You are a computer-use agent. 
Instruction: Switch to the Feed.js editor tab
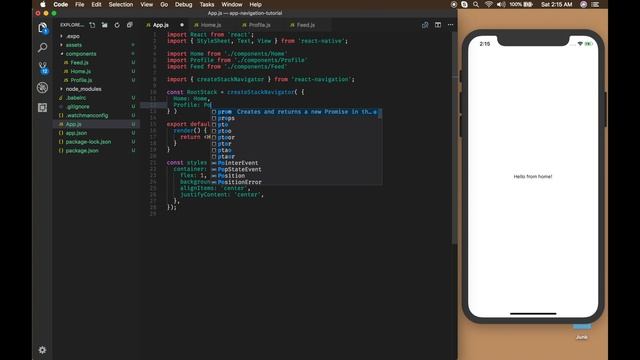tap(306, 25)
